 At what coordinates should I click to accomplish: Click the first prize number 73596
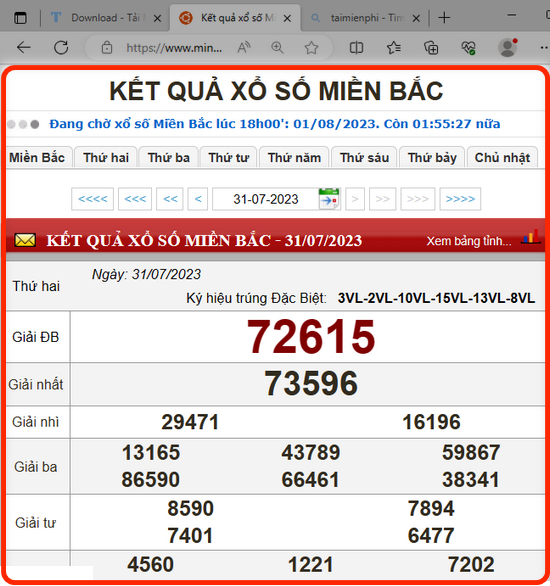coord(311,383)
